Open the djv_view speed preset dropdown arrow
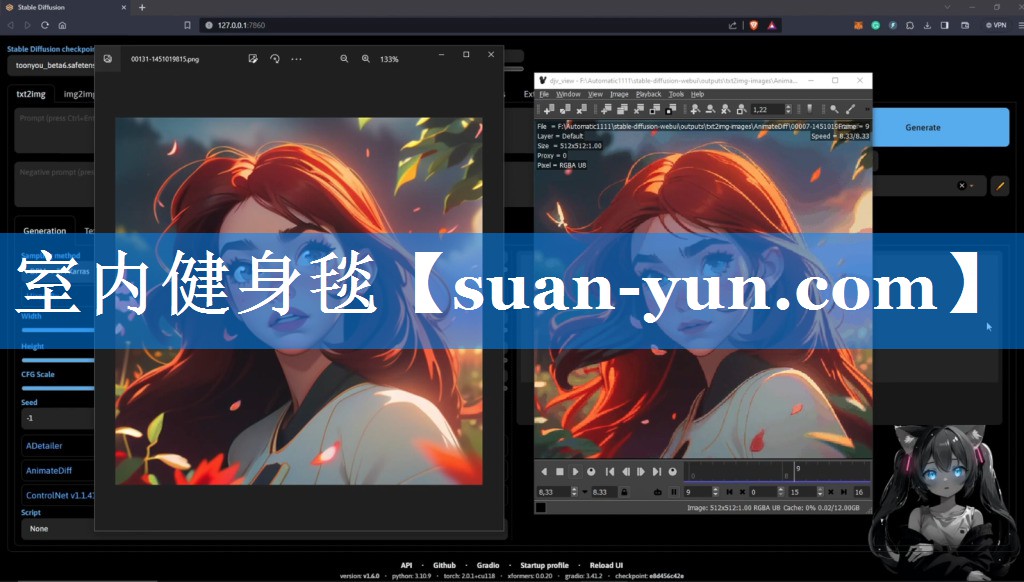The image size is (1024, 582). point(584,492)
